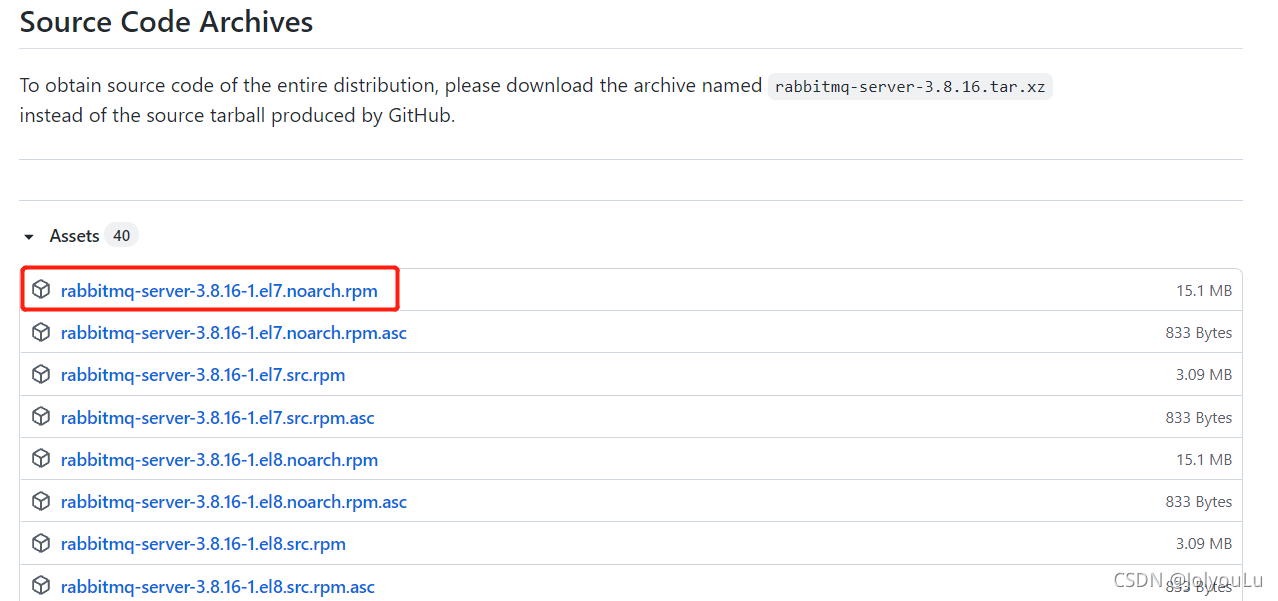Click package icon beside el8.src.rpm
Screen dimensions: 1278x601
41,543
